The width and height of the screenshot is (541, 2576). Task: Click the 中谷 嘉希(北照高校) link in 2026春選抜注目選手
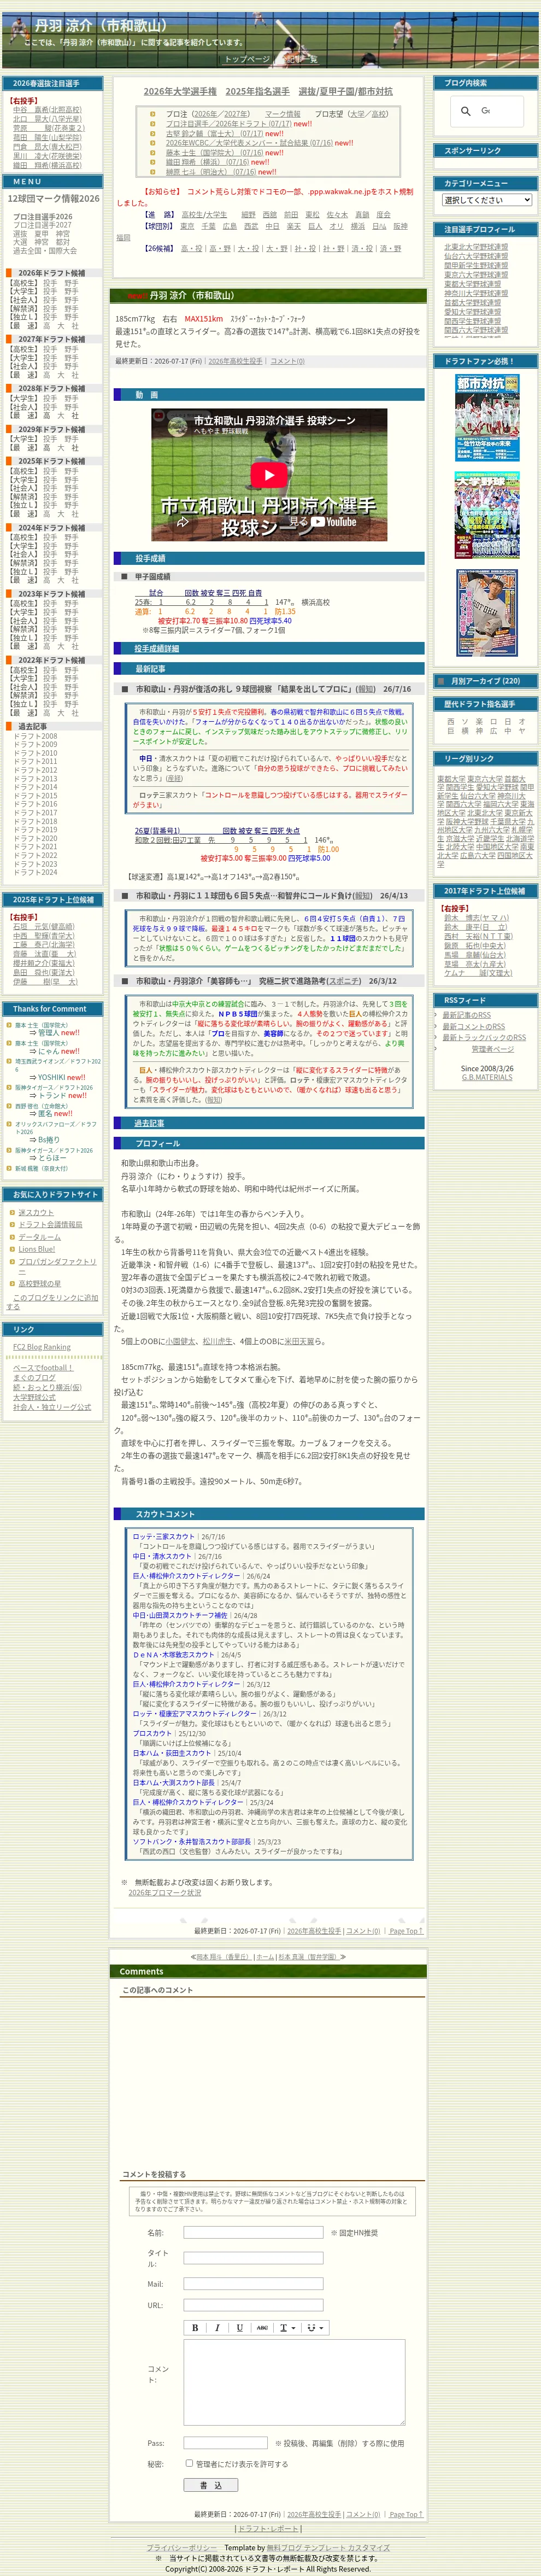click(47, 110)
